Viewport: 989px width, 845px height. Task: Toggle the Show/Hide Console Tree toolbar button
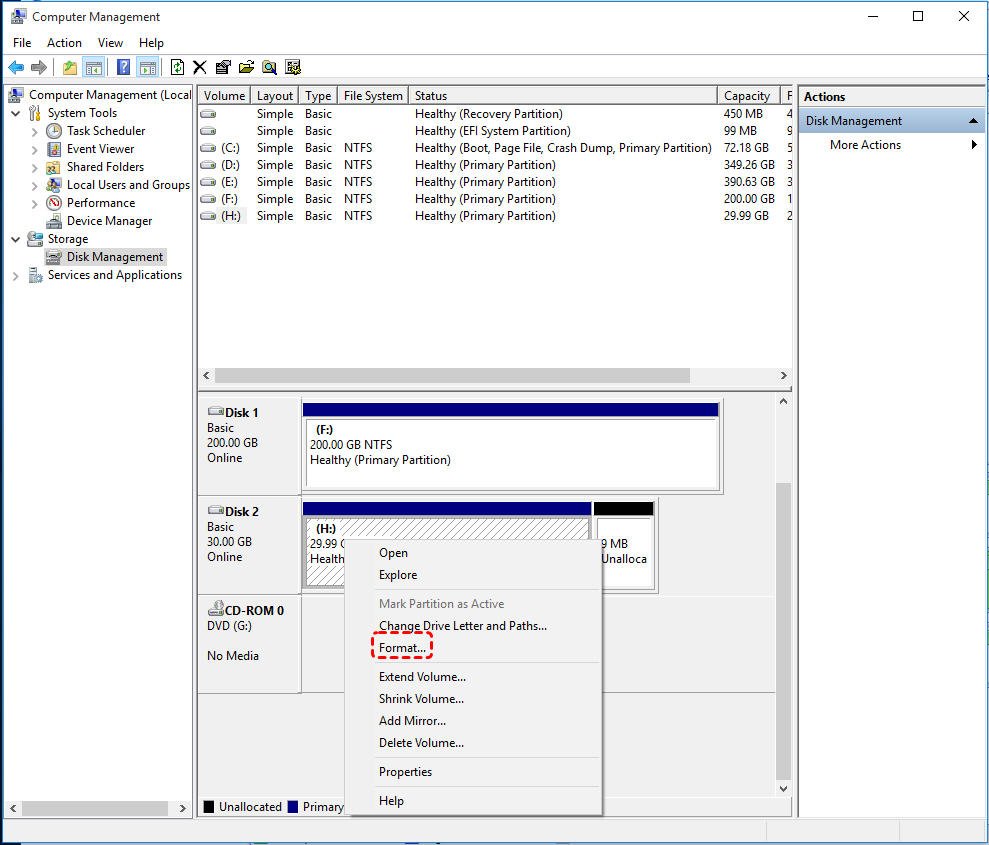[x=94, y=67]
